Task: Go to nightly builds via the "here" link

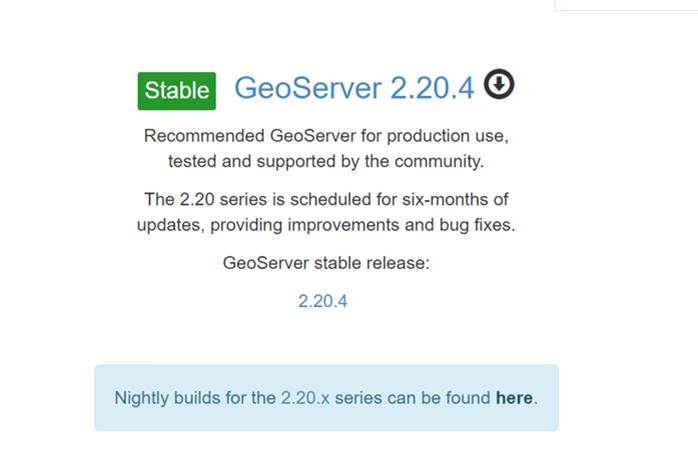Action: click(514, 398)
